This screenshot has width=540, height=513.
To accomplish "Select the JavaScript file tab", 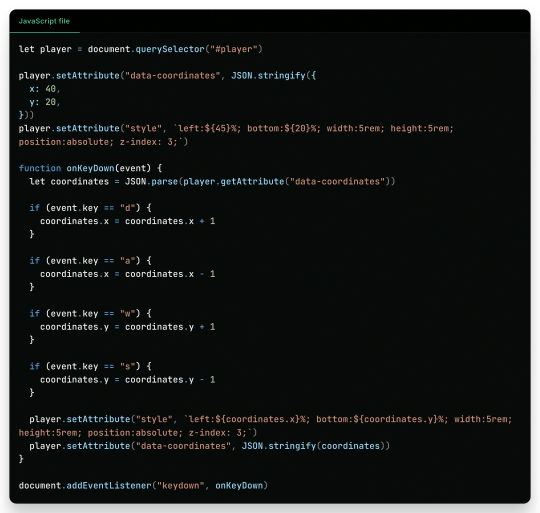I will tap(44, 21).
